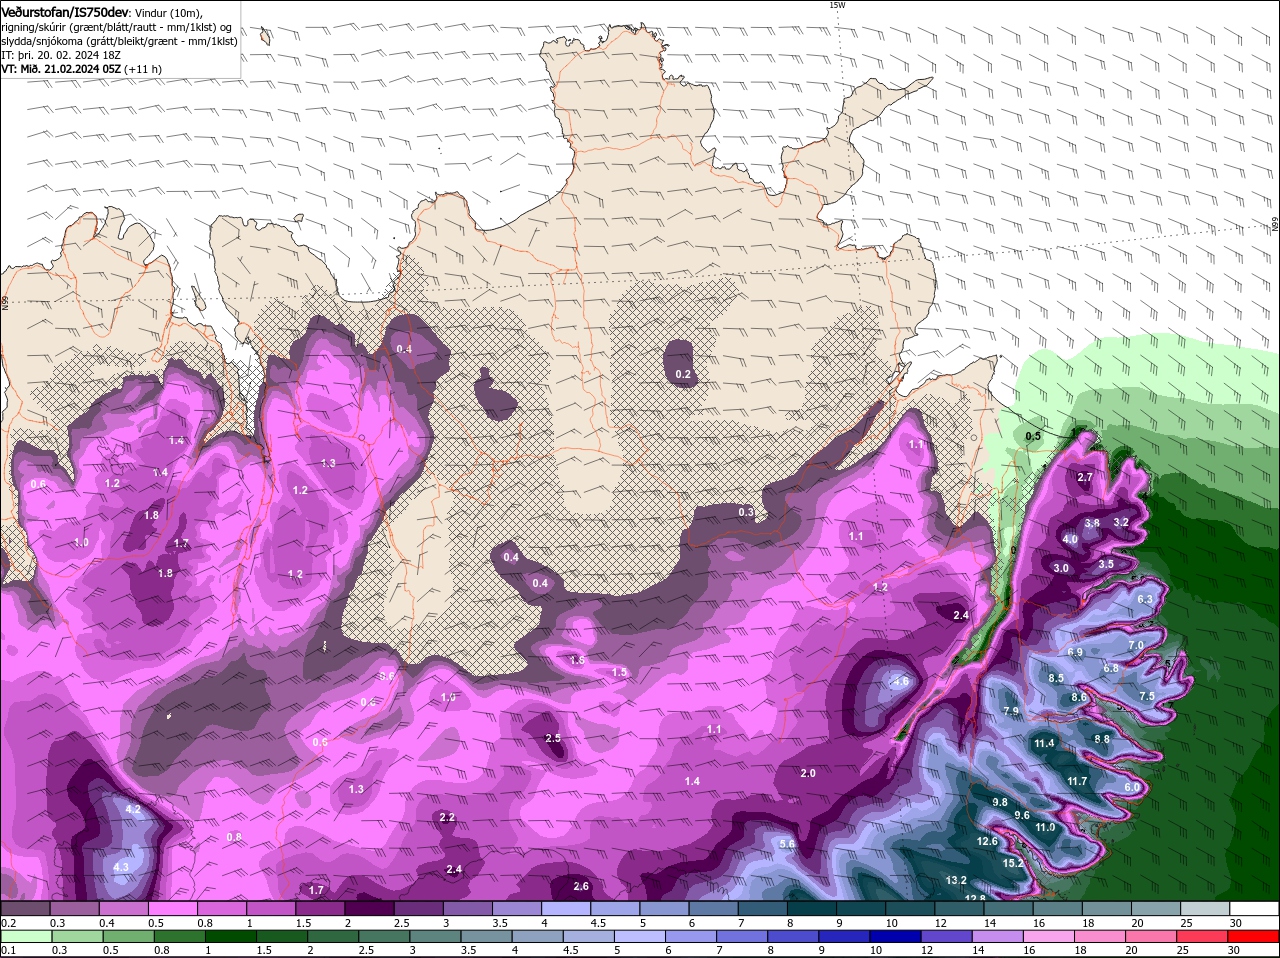Click the 2.2 value label

[x=447, y=817]
